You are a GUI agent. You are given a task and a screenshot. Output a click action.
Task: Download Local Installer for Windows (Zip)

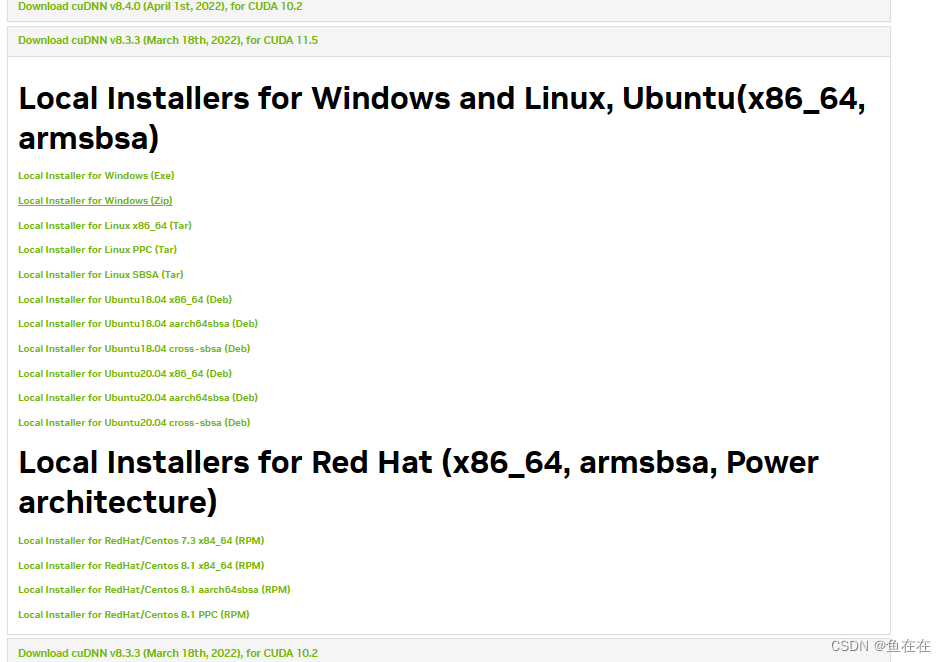95,200
